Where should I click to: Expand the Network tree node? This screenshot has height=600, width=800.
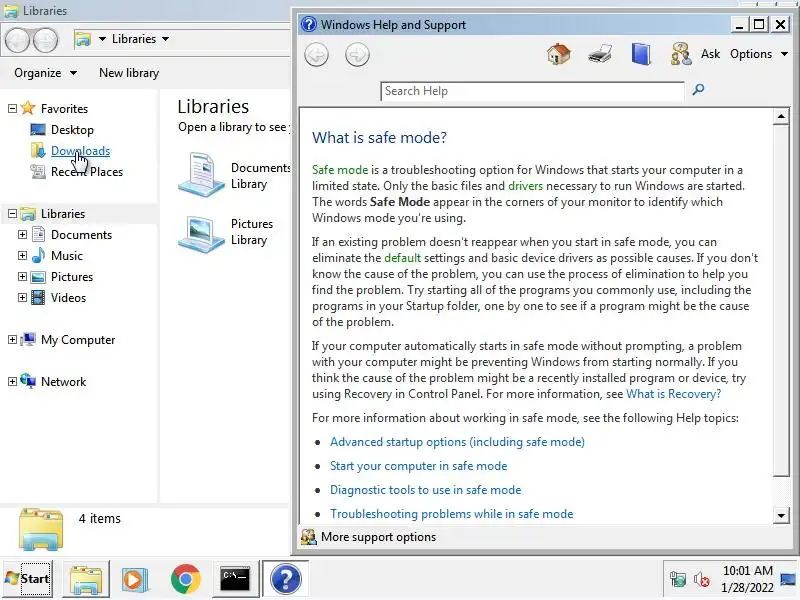(12, 381)
